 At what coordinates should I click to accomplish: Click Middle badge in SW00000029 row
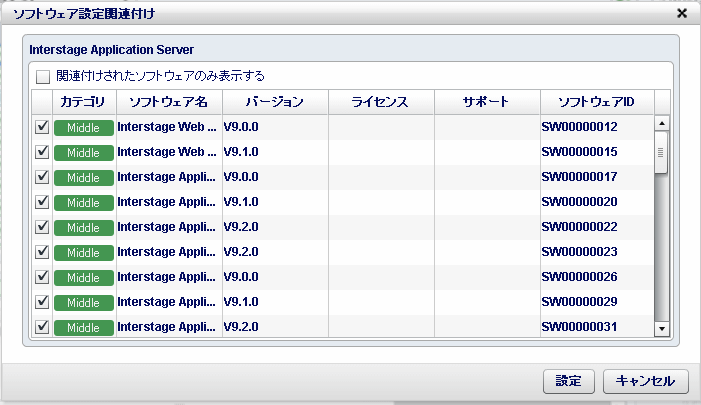(84, 303)
